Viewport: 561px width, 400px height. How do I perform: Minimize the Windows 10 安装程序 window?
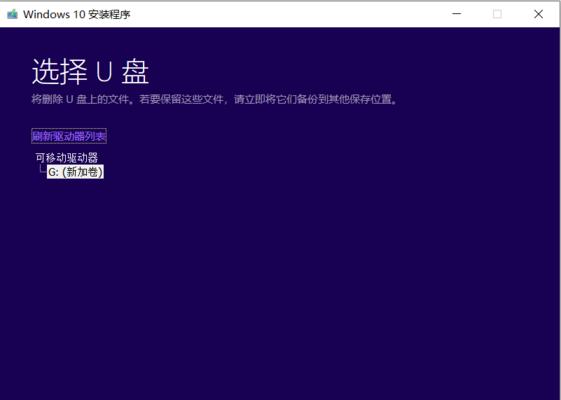click(x=457, y=14)
